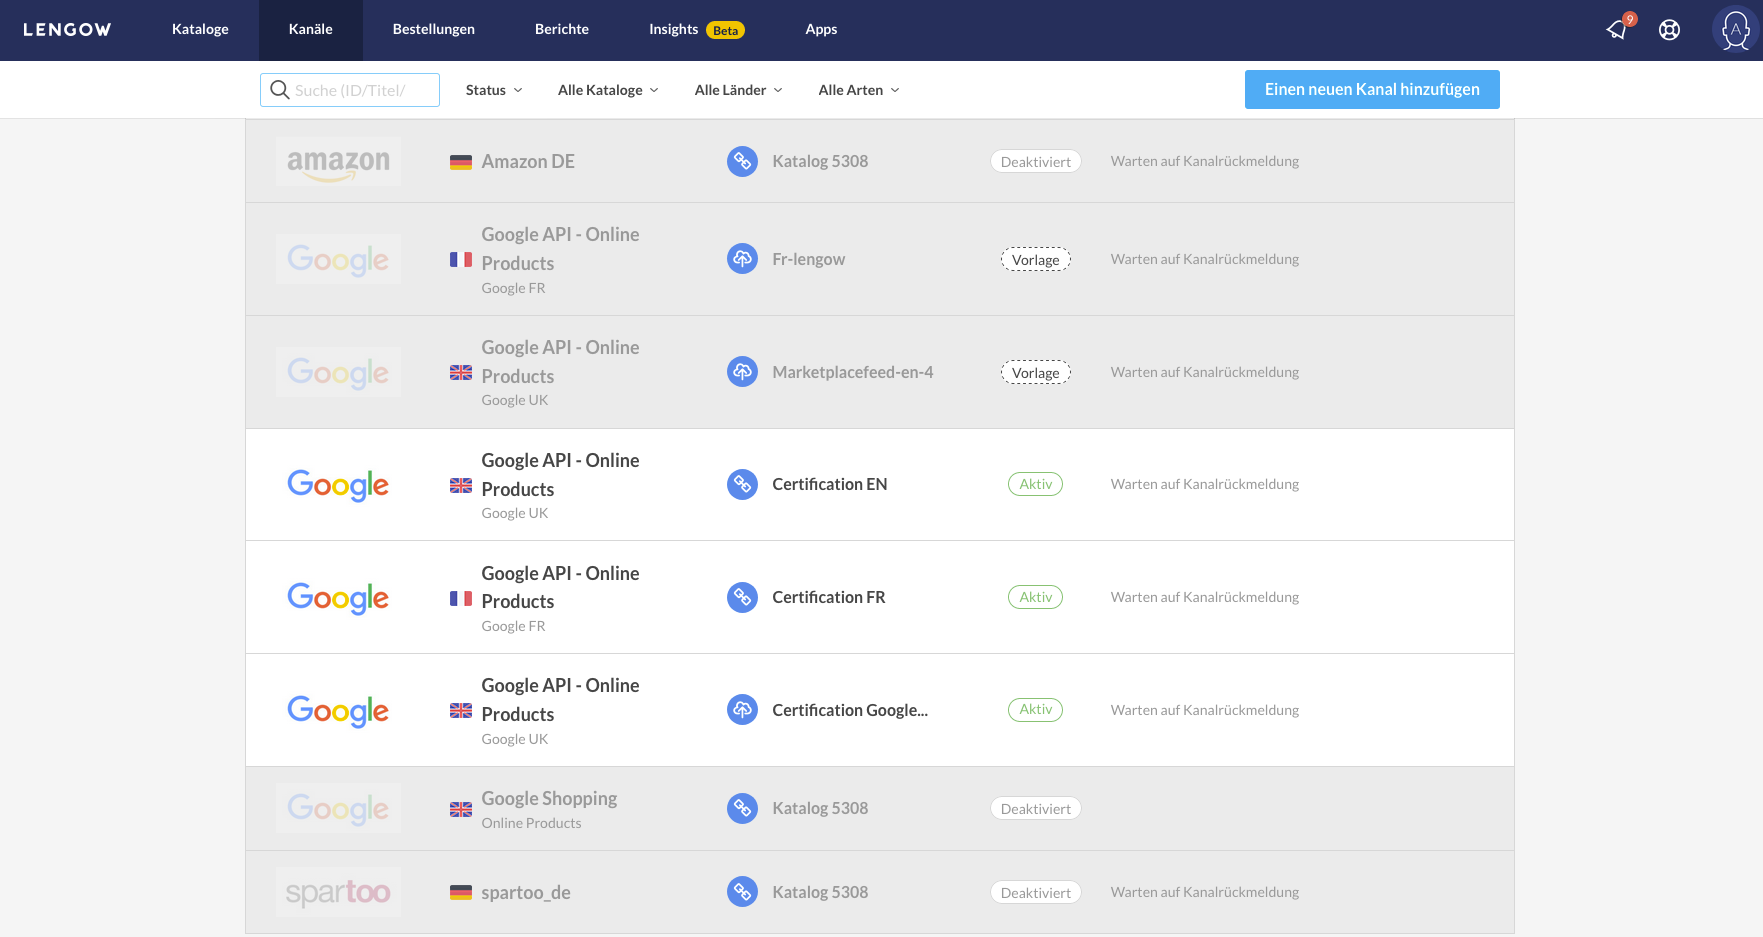The height and width of the screenshot is (937, 1763).
Task: Go to the Berichte menu
Action: [x=562, y=30]
